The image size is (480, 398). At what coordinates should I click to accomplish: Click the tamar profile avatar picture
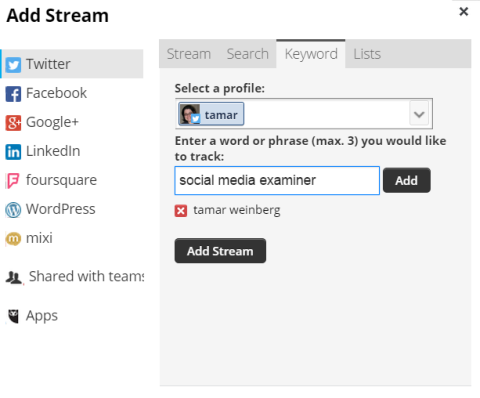[x=189, y=114]
